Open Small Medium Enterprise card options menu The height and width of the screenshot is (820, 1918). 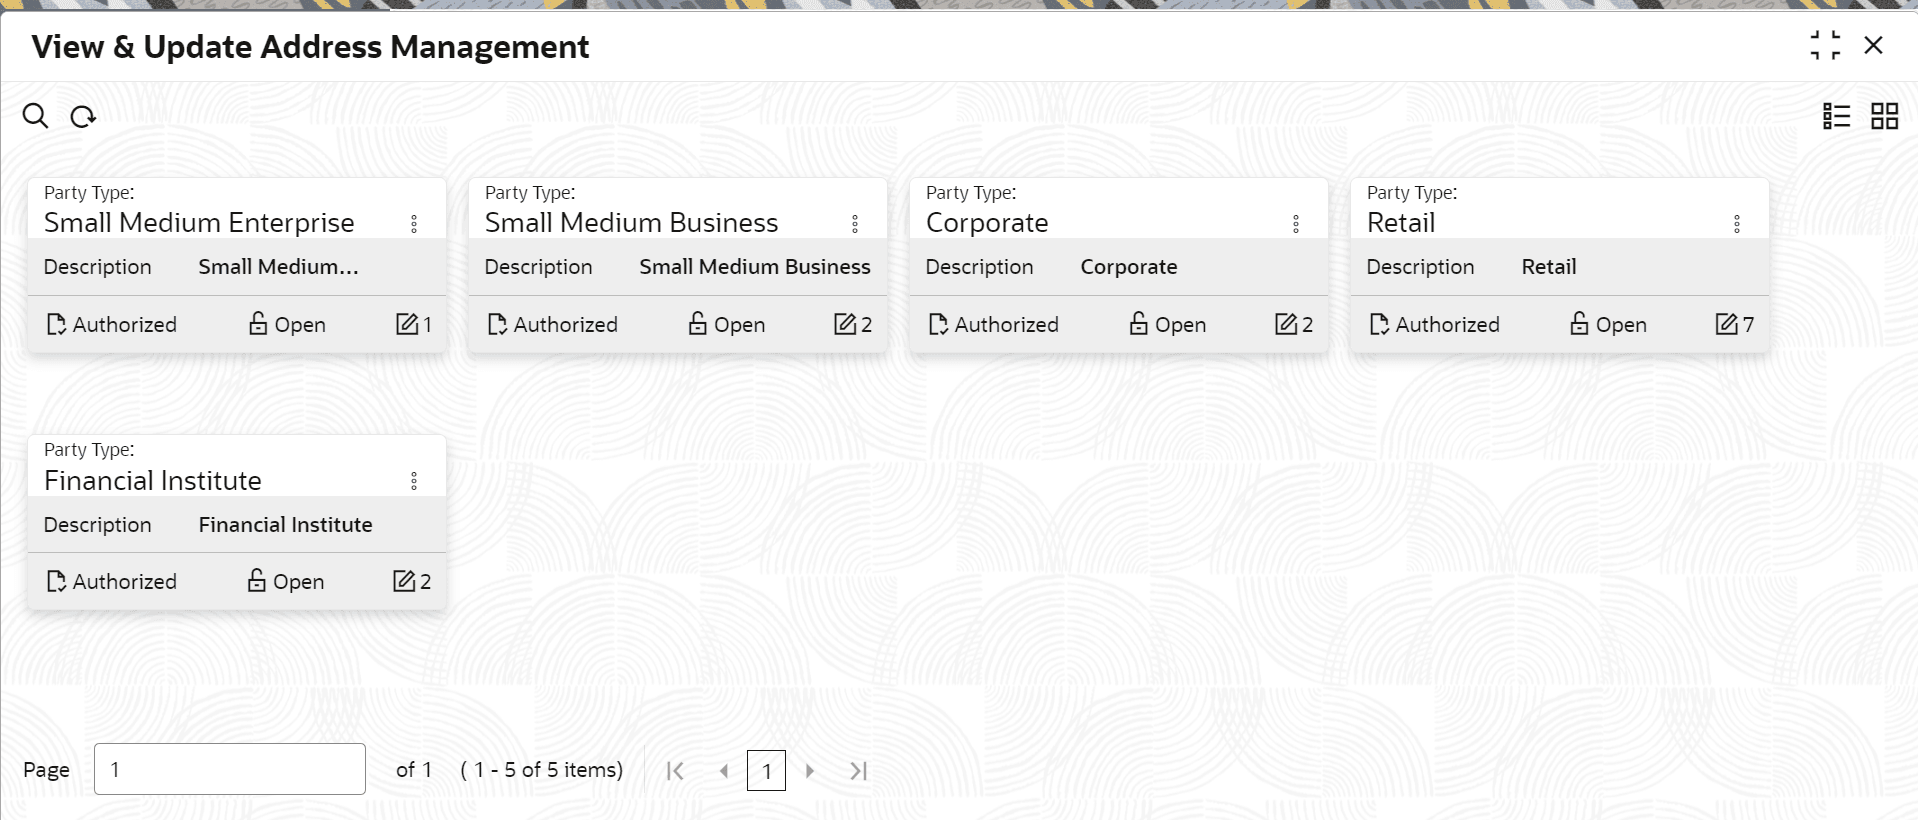(x=414, y=224)
